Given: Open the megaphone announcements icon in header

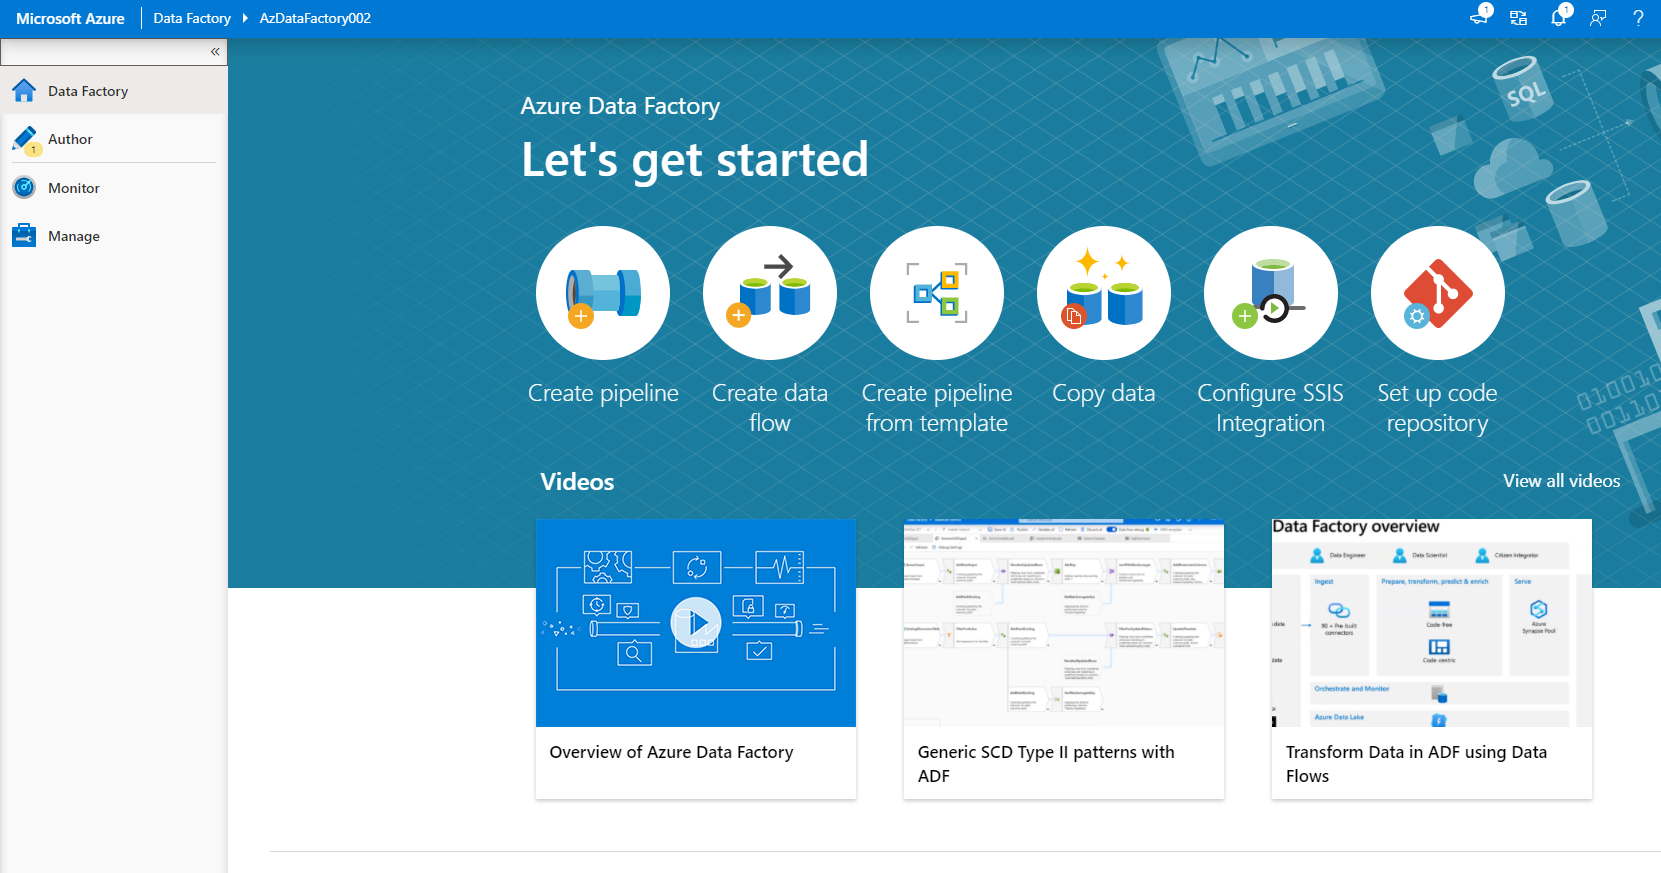Looking at the screenshot, I should 1480,17.
